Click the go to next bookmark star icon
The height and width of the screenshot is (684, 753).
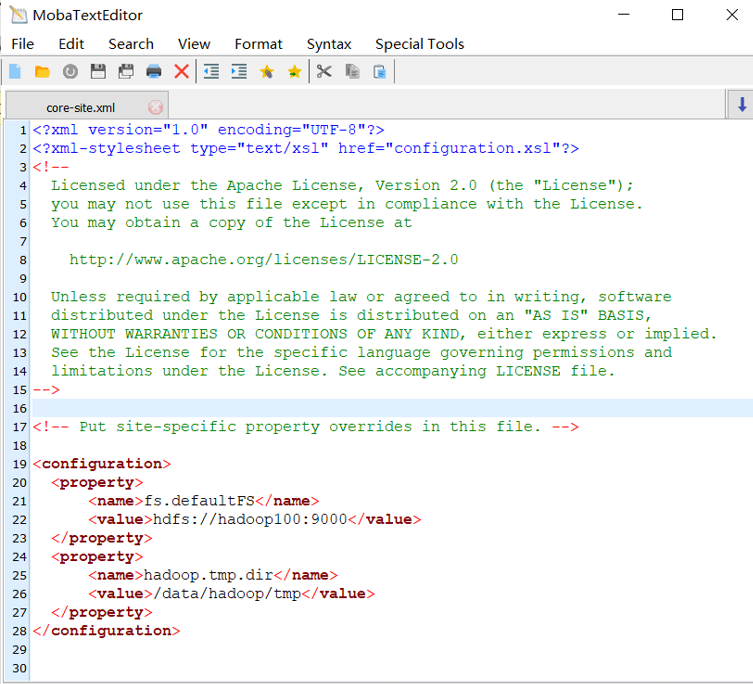[x=294, y=72]
